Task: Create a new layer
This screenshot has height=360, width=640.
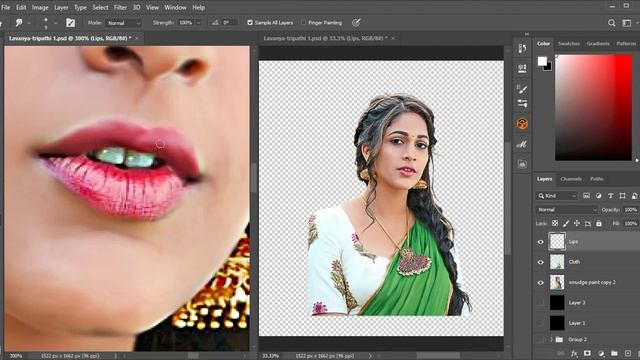Action: (628, 353)
